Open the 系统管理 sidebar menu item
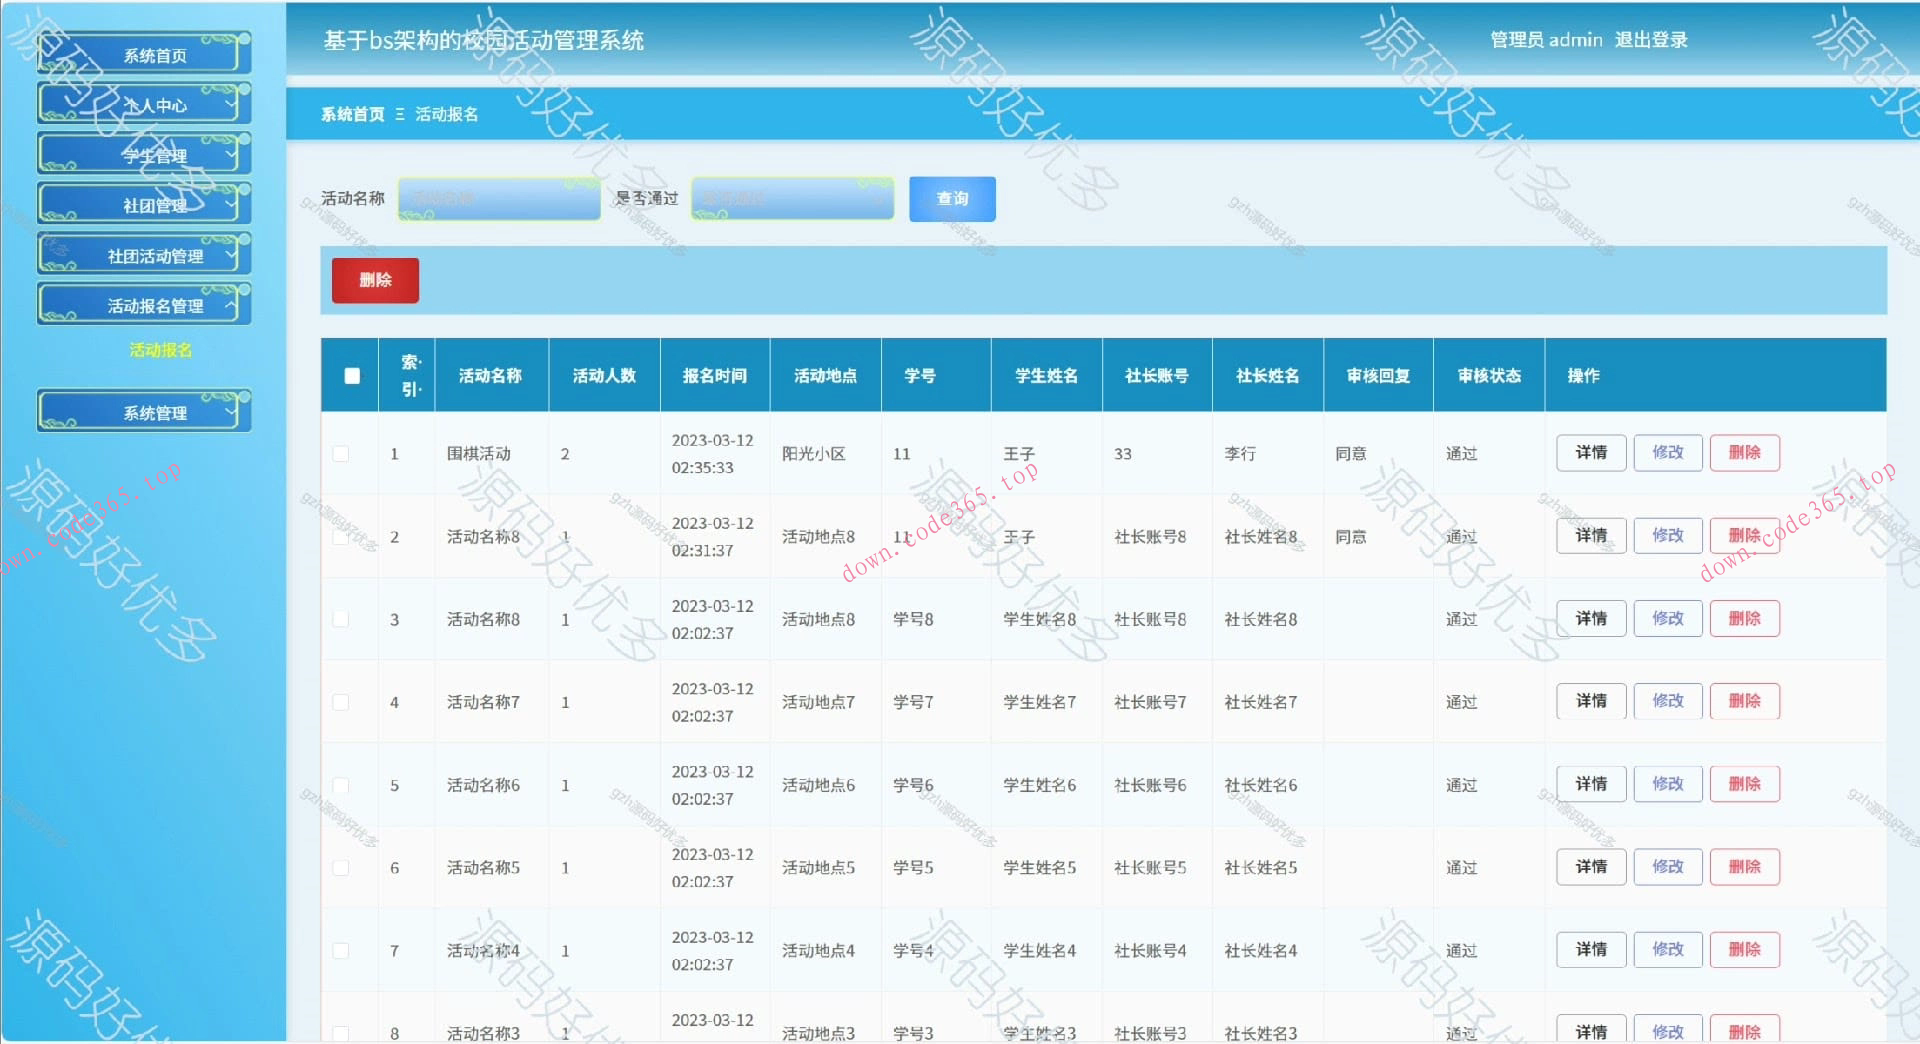The height and width of the screenshot is (1044, 1920). (144, 410)
